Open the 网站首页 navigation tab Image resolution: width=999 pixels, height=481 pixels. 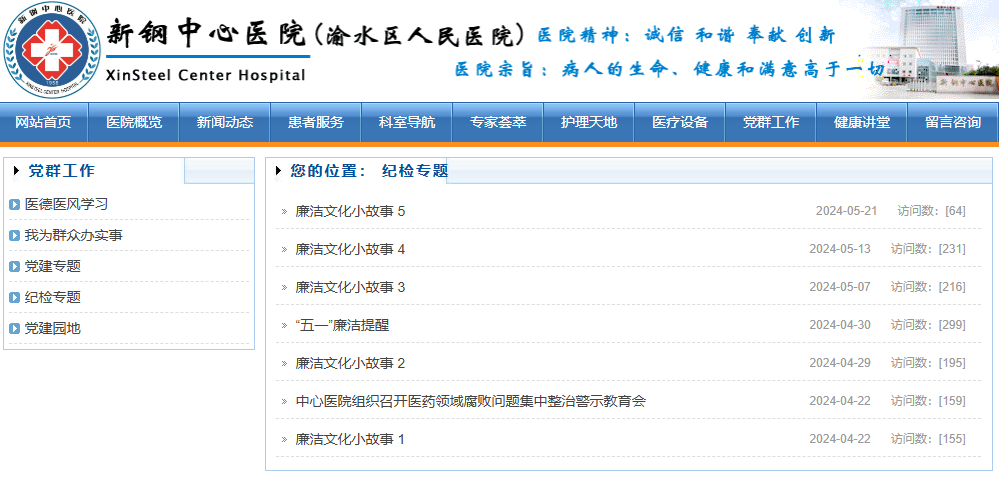click(x=43, y=122)
